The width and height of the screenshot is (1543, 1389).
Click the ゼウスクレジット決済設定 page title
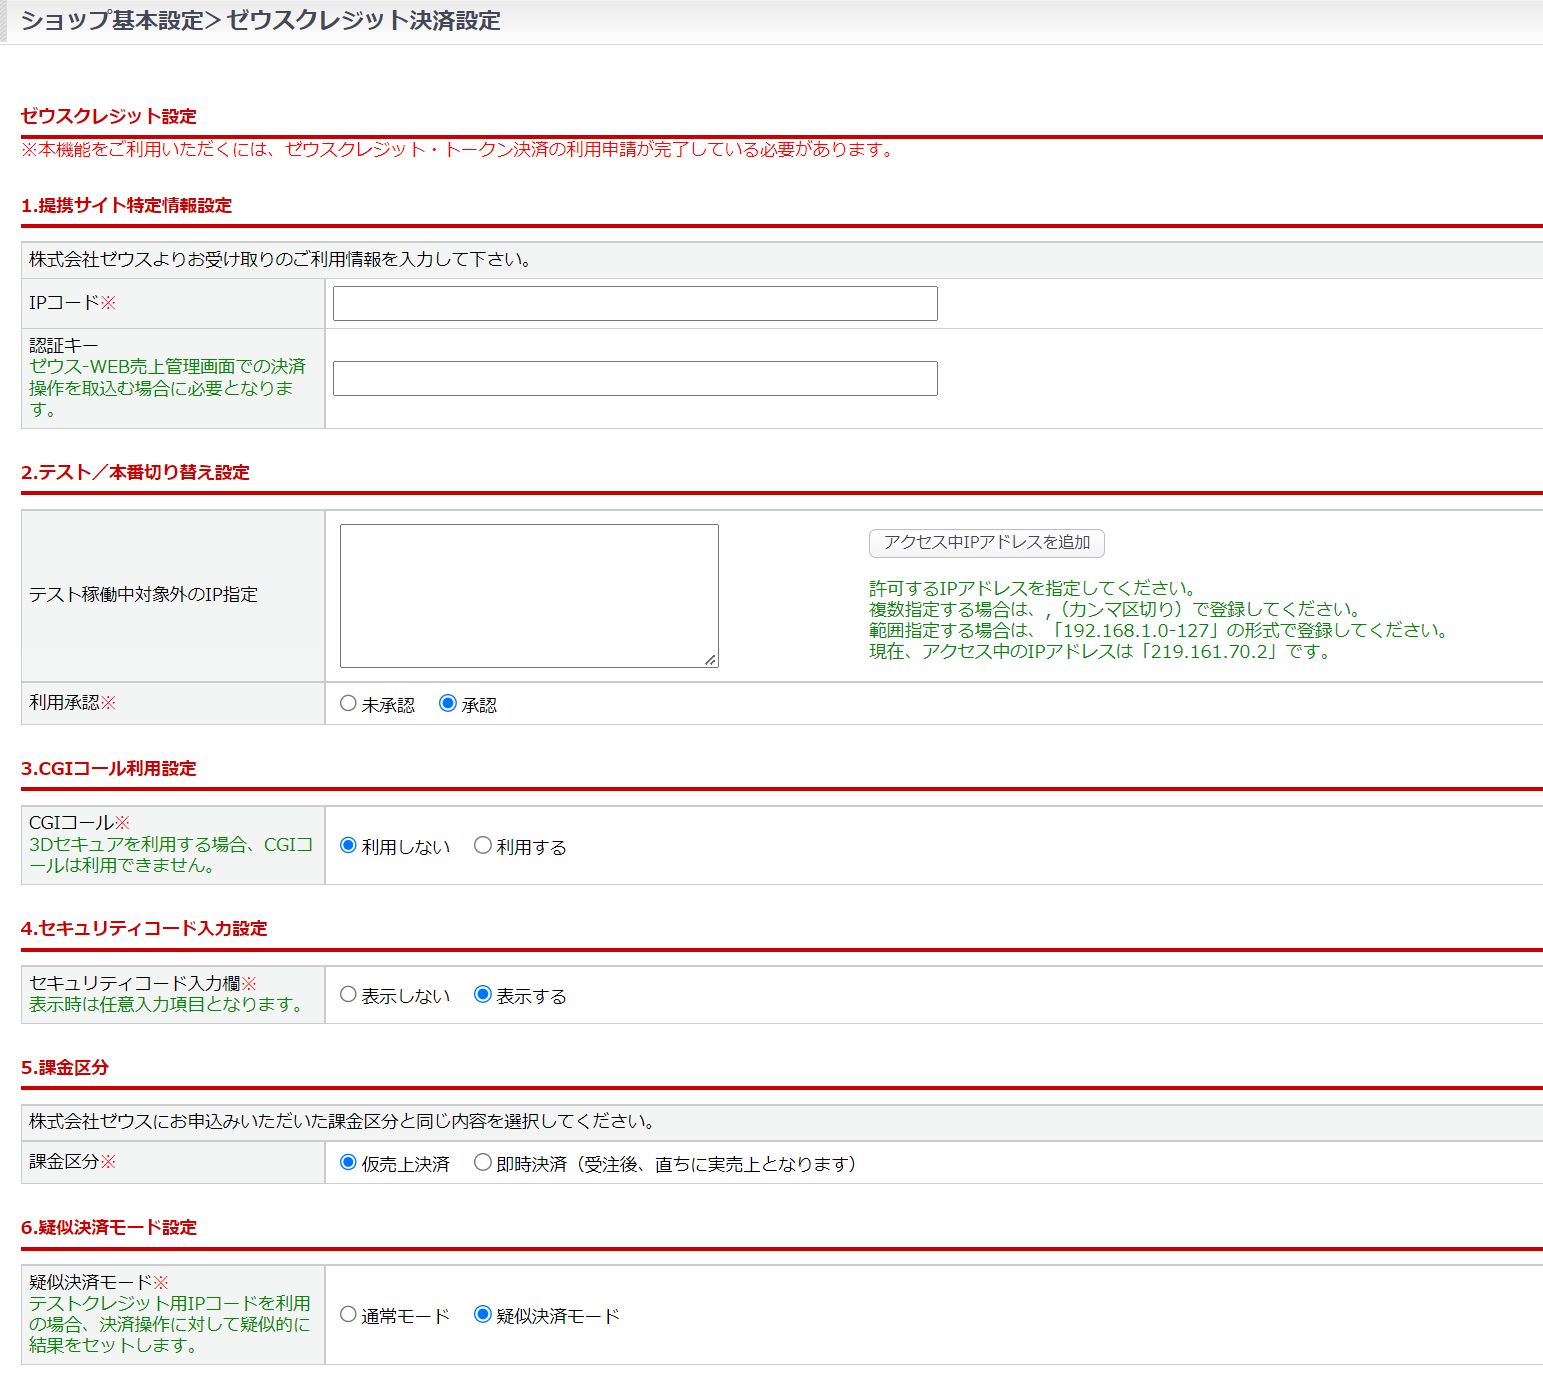pyautogui.click(x=364, y=21)
